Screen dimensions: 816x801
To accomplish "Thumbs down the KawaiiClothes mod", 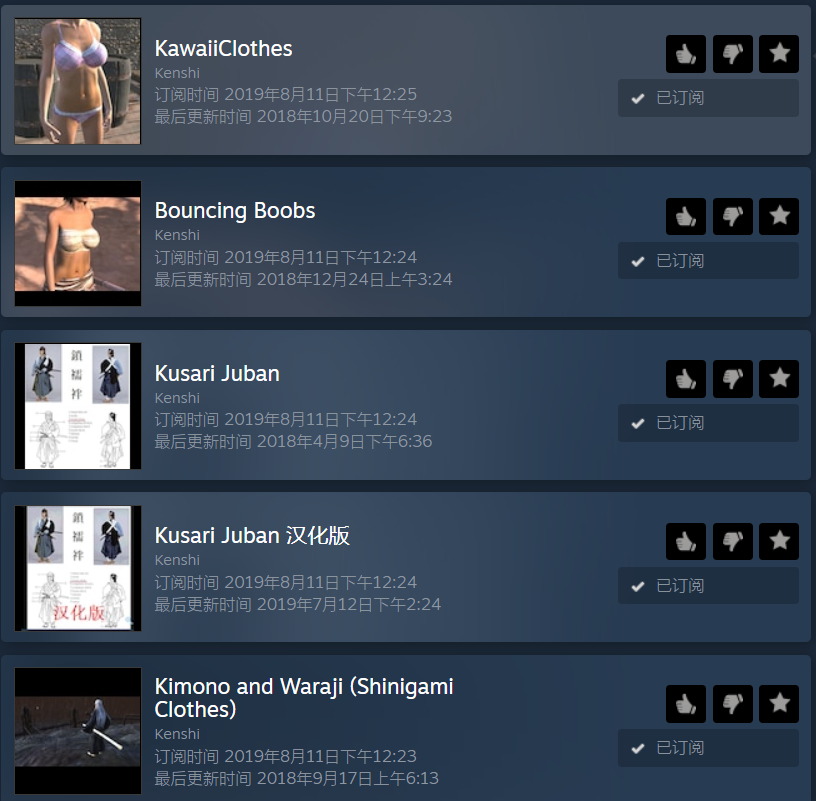I will point(733,54).
